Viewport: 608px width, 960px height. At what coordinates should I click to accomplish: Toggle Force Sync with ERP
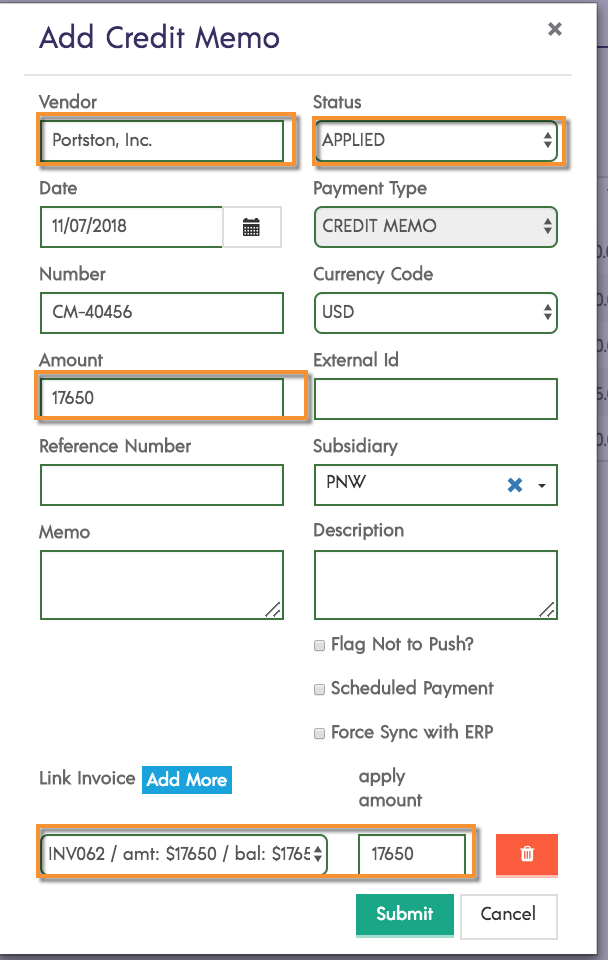click(x=320, y=733)
